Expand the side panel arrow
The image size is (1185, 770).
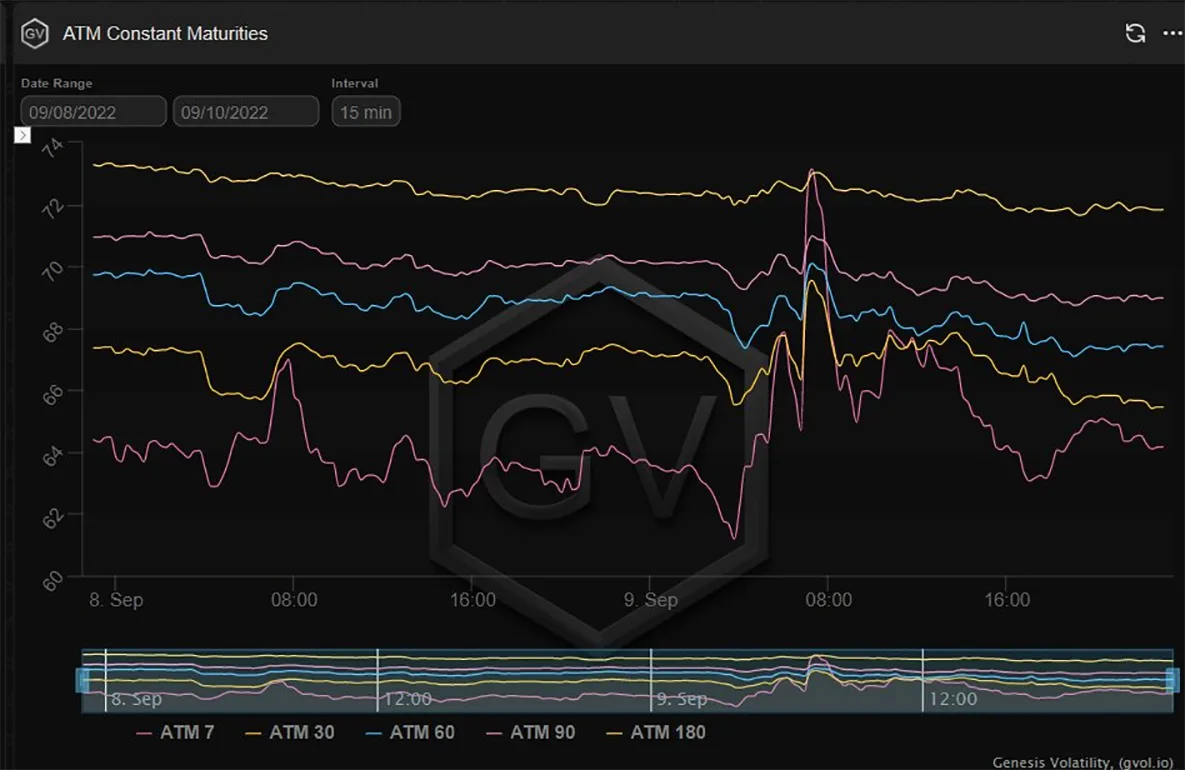(x=23, y=135)
